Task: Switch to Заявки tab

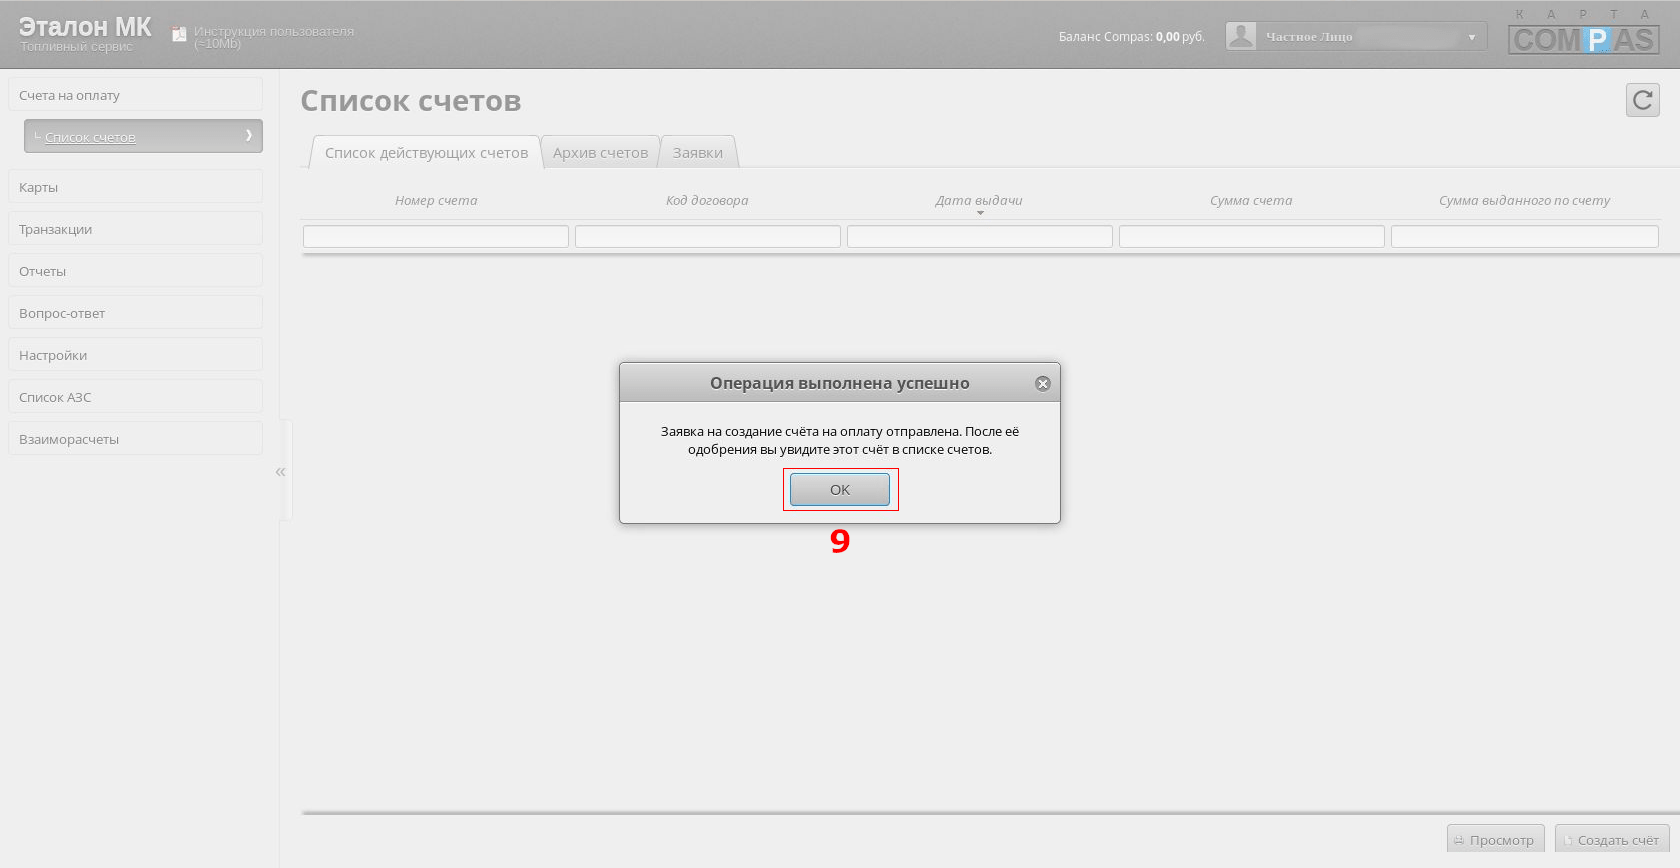Action: tap(698, 152)
